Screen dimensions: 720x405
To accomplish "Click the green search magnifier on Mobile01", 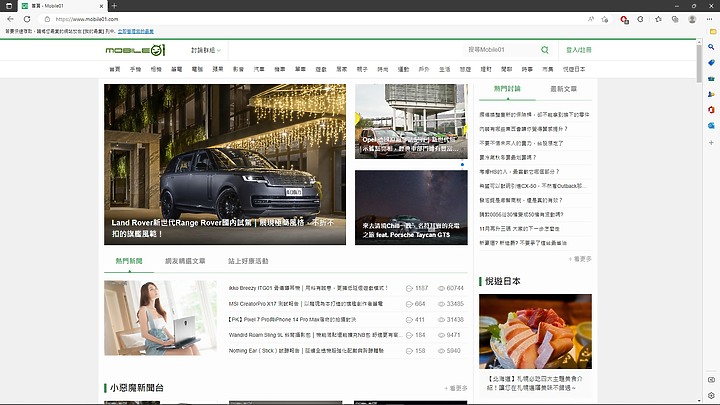I will 545,50.
